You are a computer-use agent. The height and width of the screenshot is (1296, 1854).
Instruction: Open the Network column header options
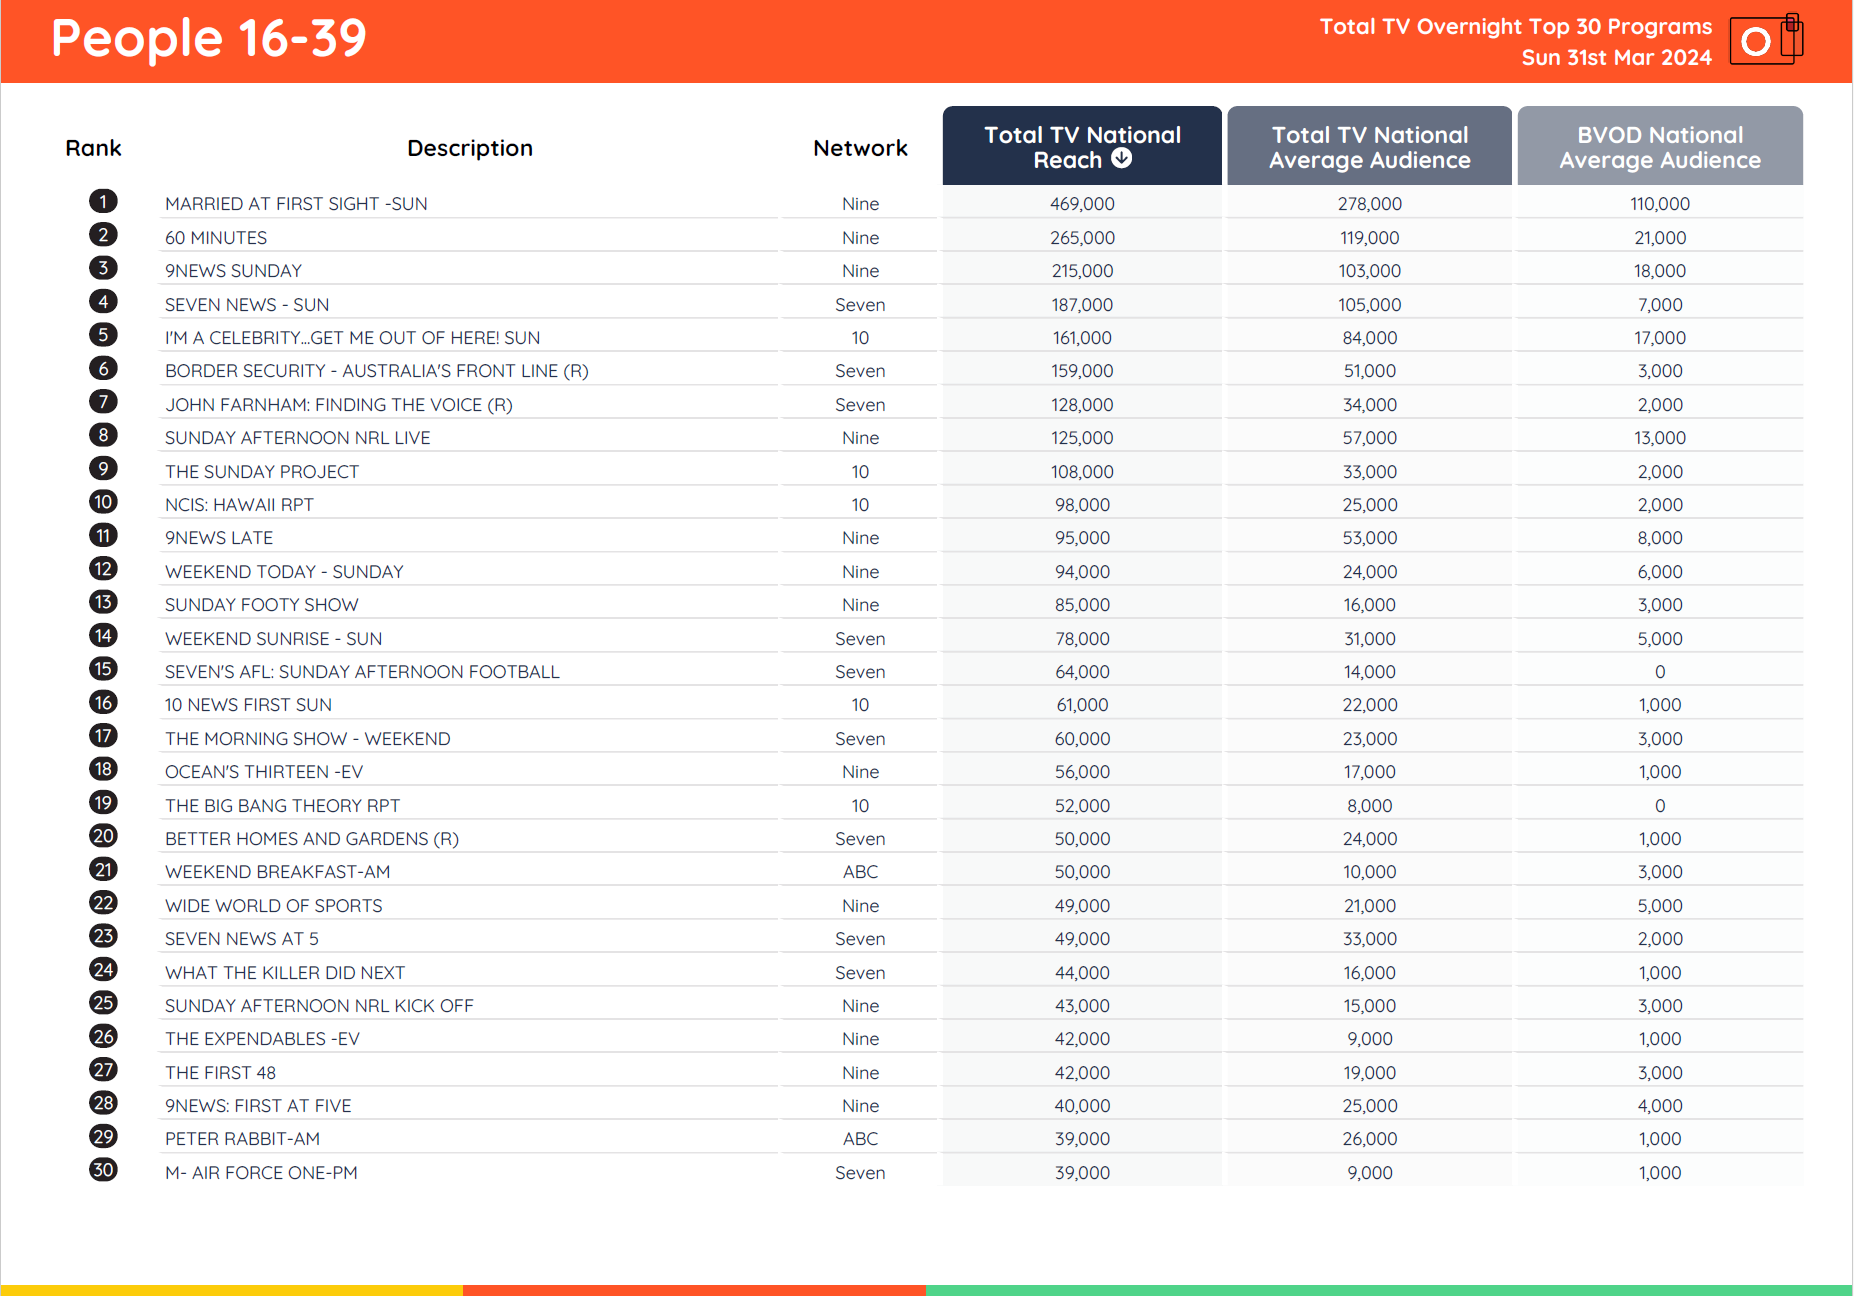(859, 147)
